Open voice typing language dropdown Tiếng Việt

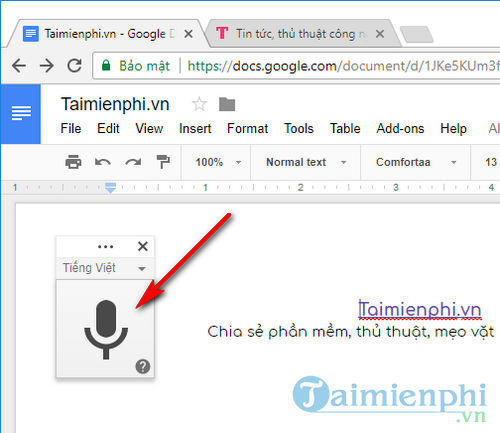point(105,268)
